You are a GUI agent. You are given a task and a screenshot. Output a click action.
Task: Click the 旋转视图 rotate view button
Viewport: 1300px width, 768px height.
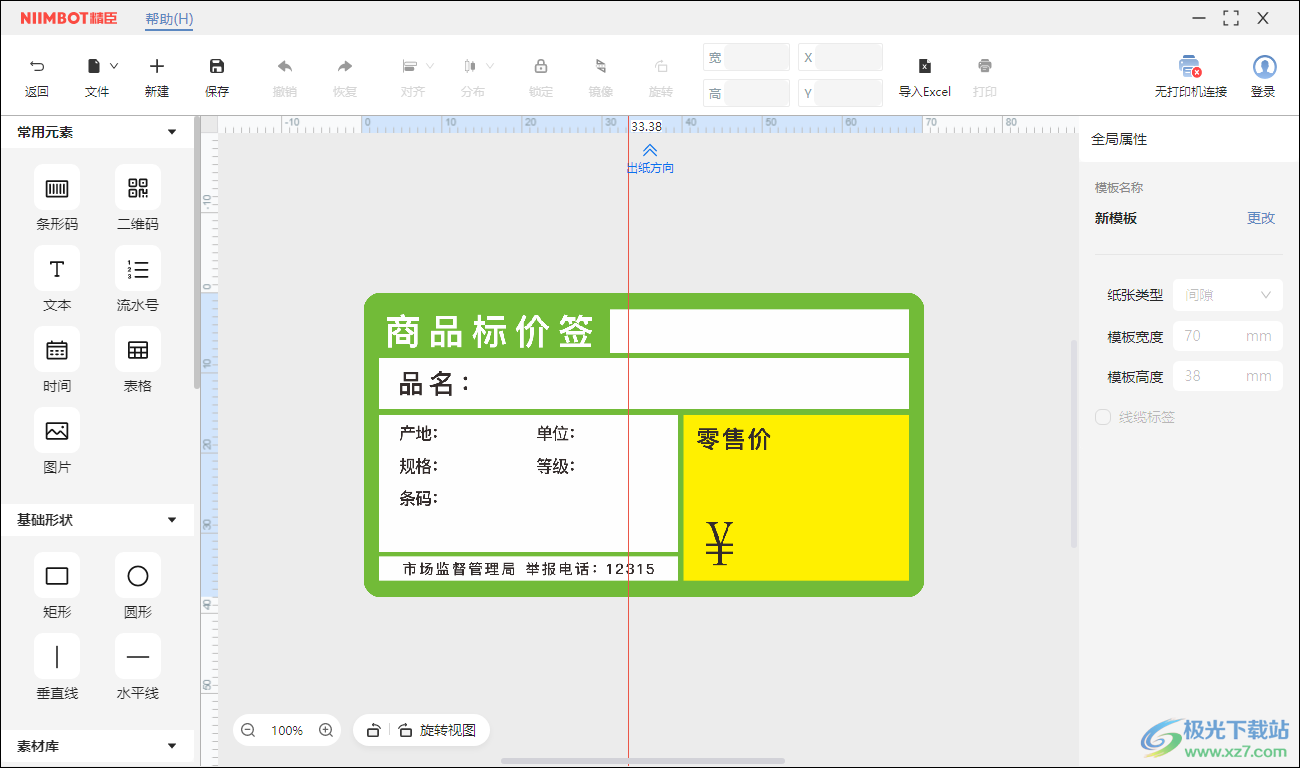point(437,730)
